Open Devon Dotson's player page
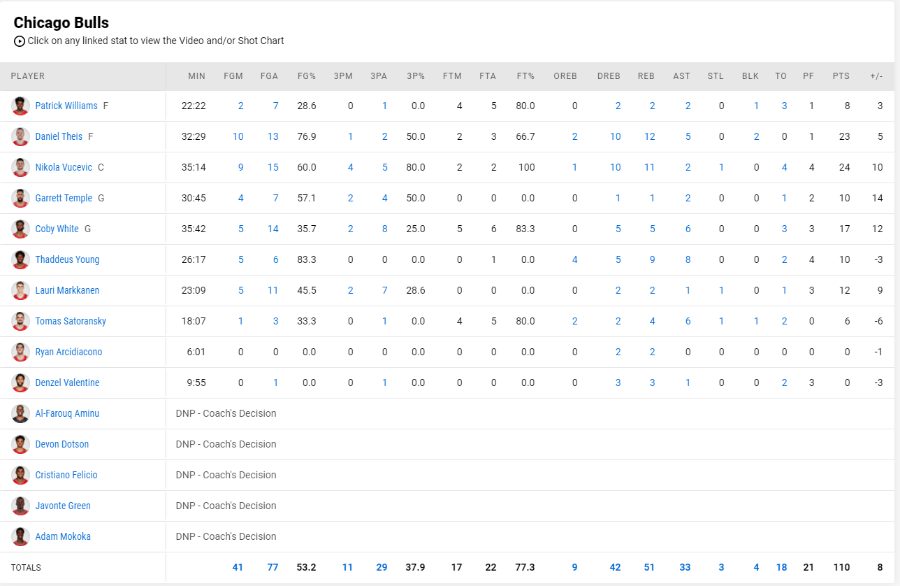Image resolution: width=900 pixels, height=586 pixels. pyautogui.click(x=62, y=444)
